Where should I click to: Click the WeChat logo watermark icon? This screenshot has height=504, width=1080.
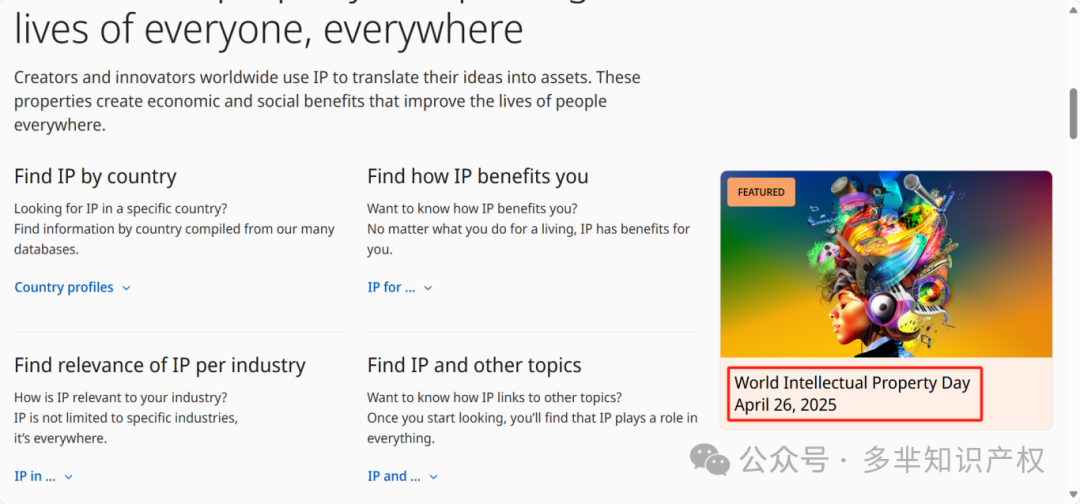710,459
